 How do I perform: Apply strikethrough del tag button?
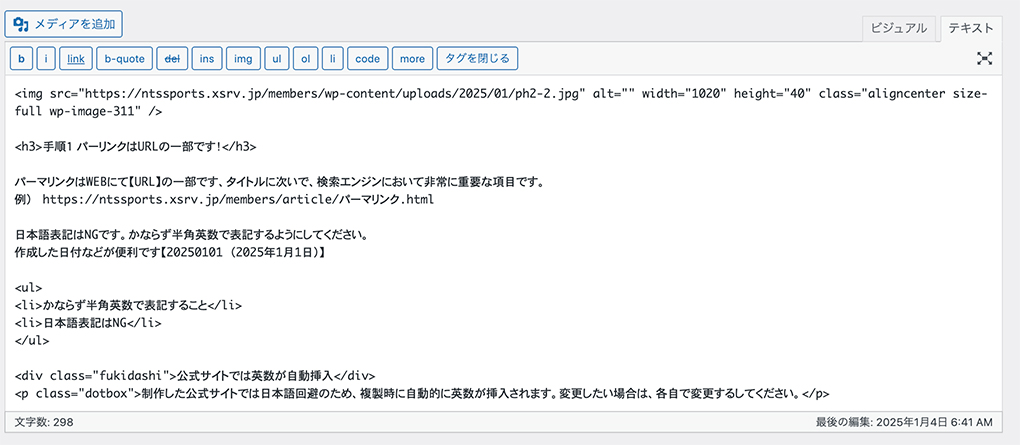pyautogui.click(x=172, y=59)
